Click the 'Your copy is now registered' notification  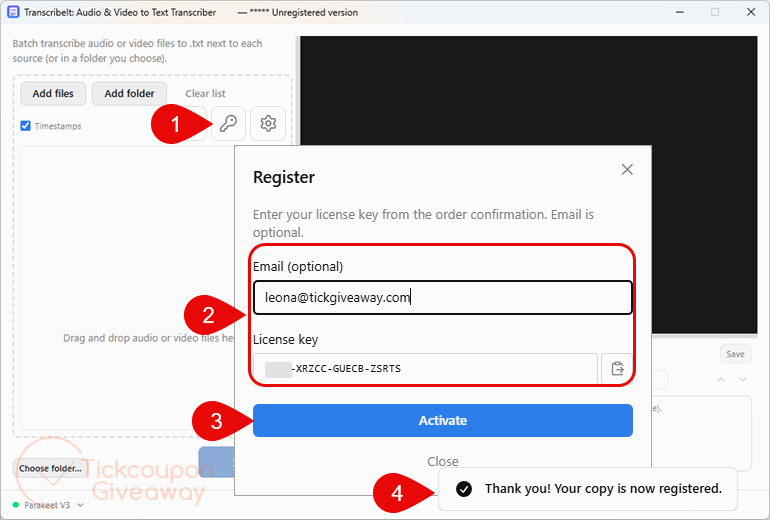click(588, 489)
